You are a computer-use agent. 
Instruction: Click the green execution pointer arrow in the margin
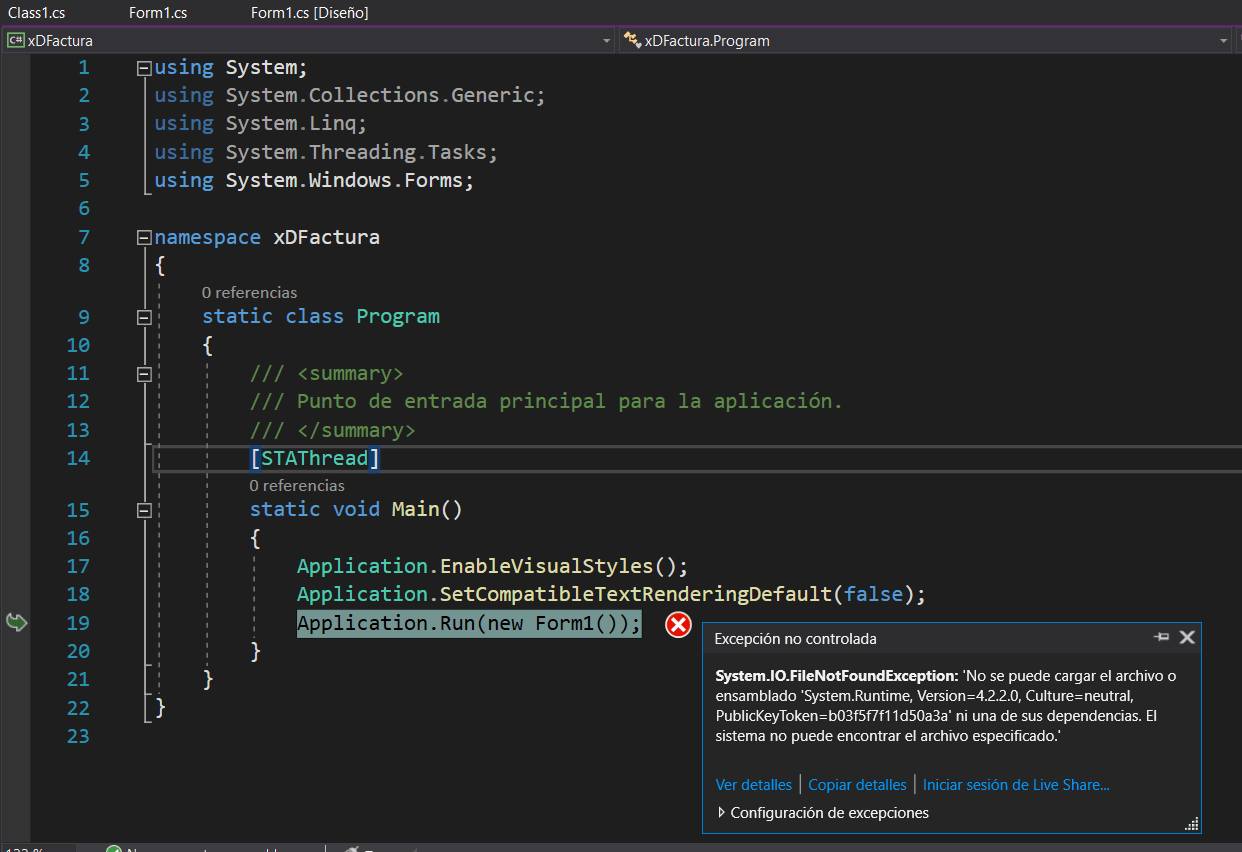click(15, 622)
